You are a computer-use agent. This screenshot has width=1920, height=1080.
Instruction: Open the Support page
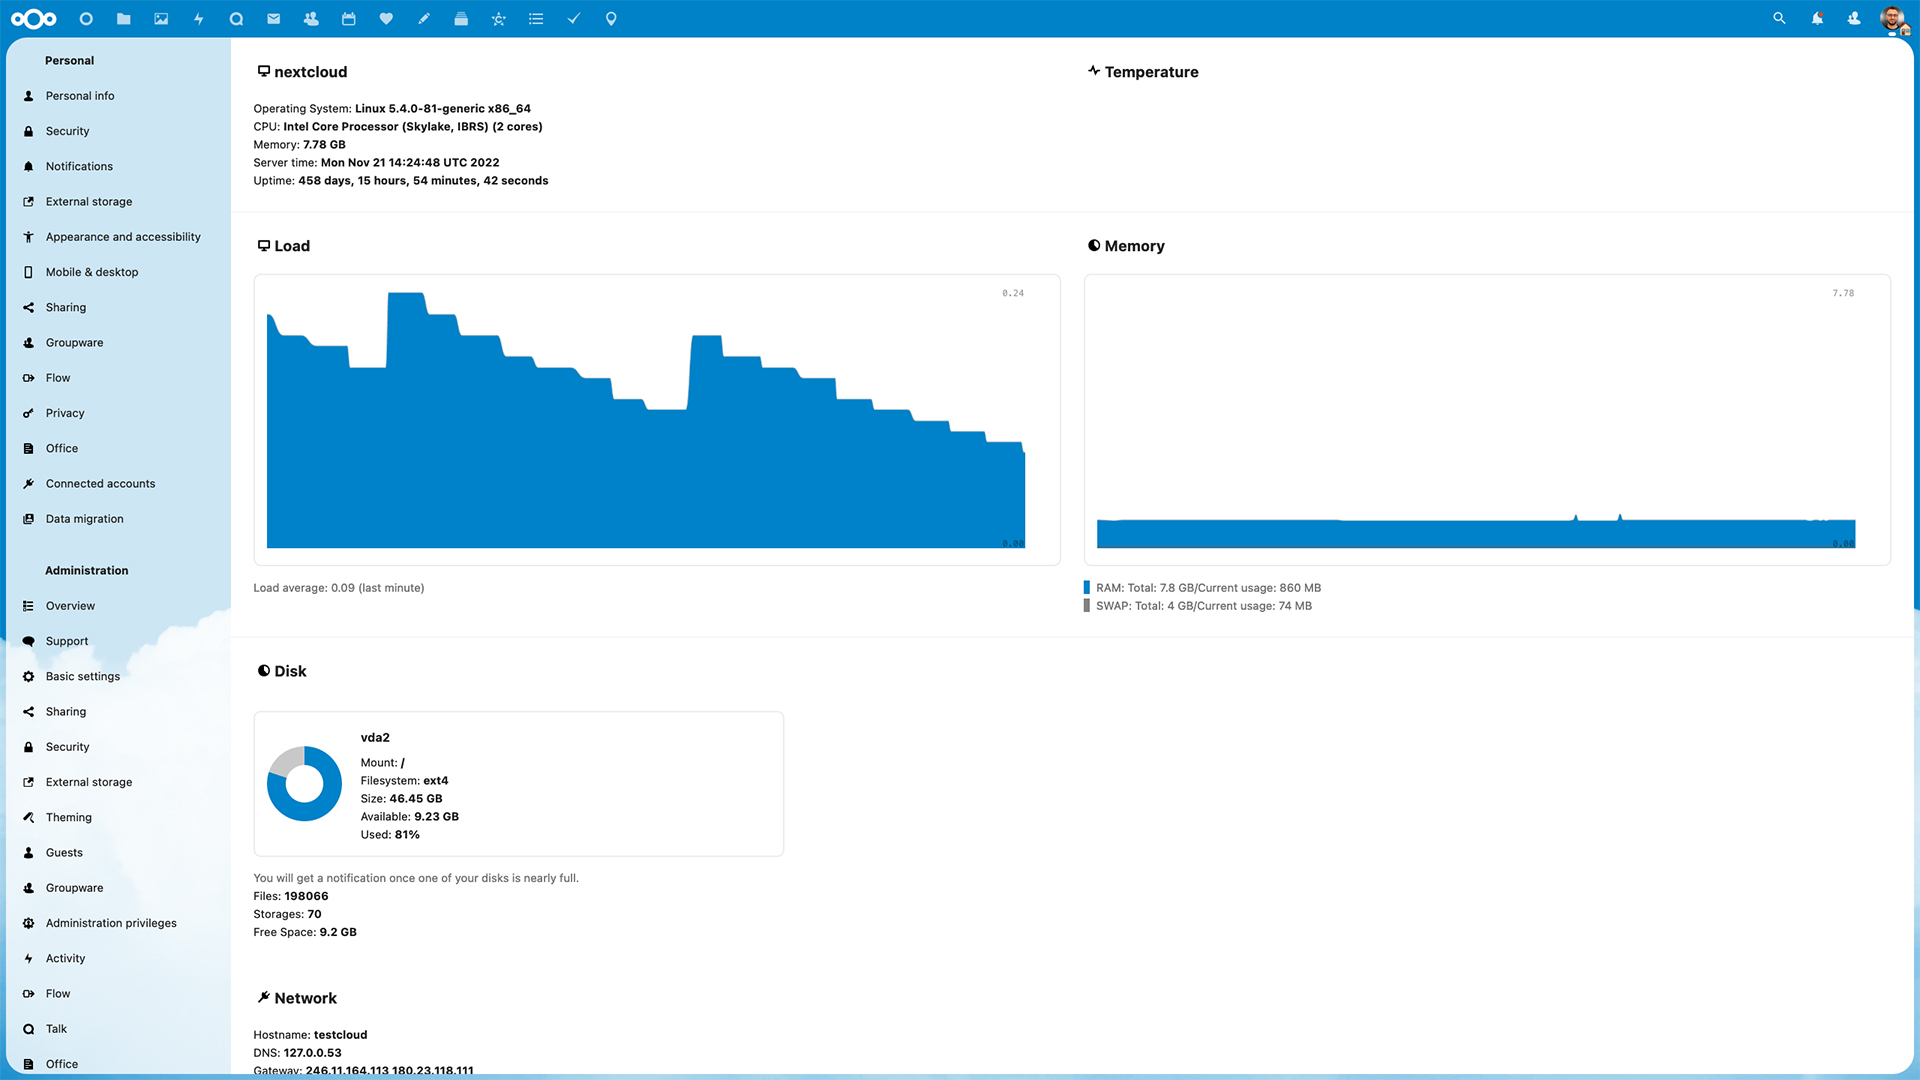pyautogui.click(x=66, y=640)
